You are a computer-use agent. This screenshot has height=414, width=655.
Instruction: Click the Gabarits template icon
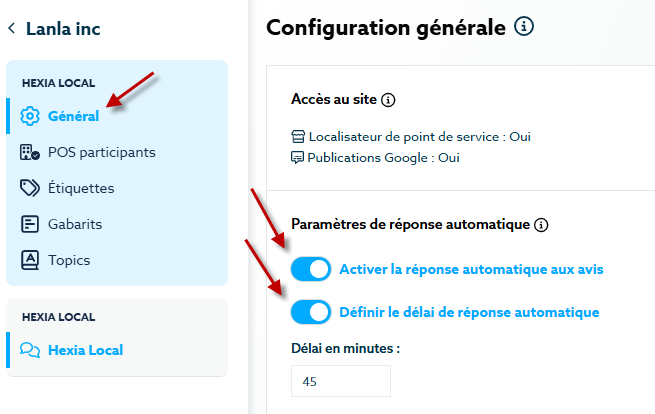30,224
